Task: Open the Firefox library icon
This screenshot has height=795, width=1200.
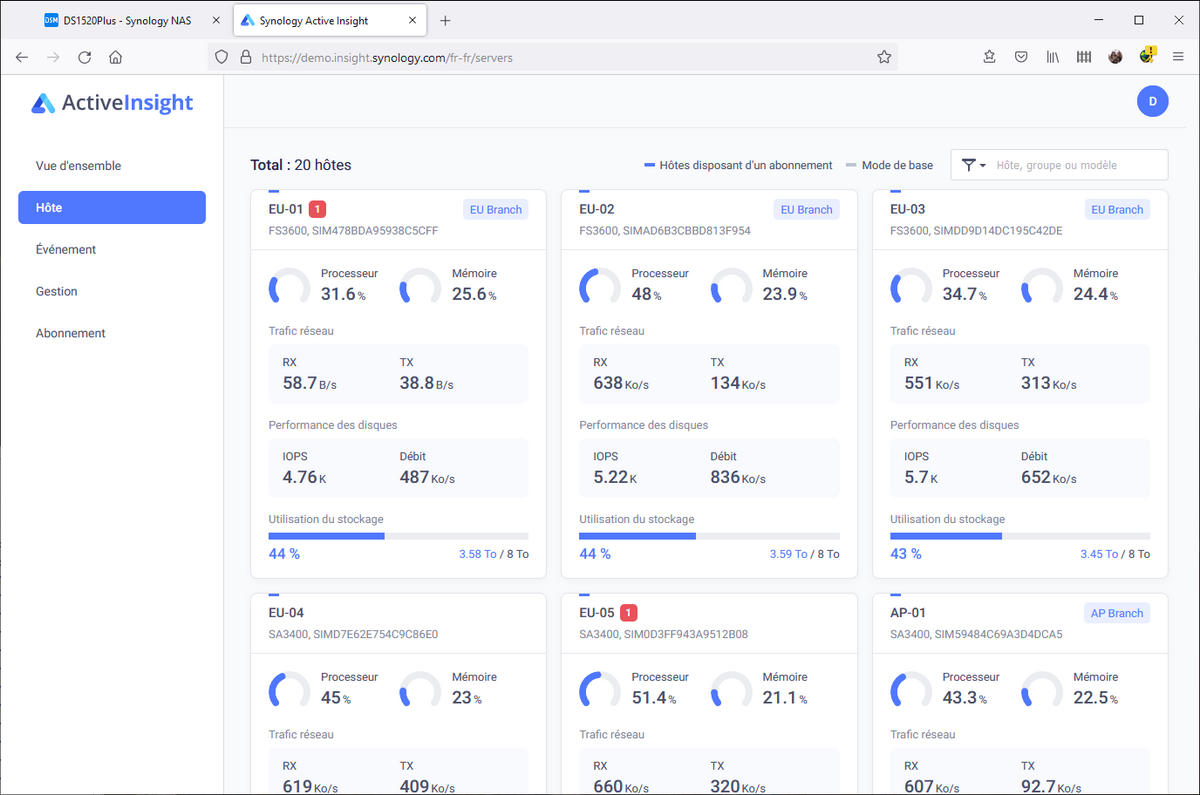Action: [x=1053, y=57]
